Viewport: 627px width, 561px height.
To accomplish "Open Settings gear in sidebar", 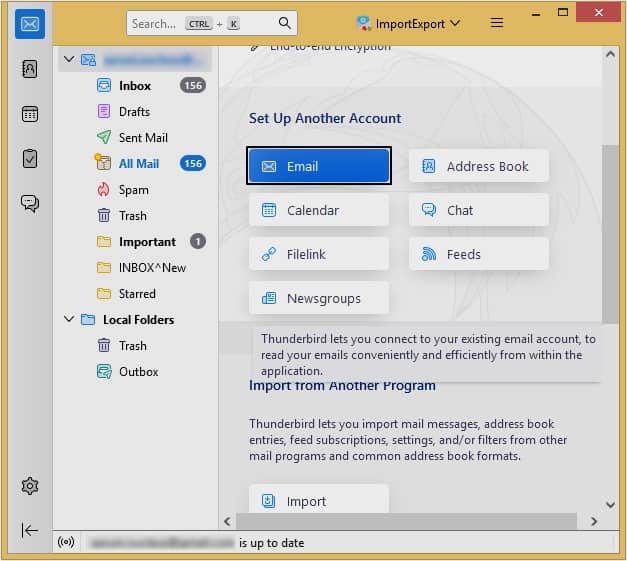I will tap(30, 486).
